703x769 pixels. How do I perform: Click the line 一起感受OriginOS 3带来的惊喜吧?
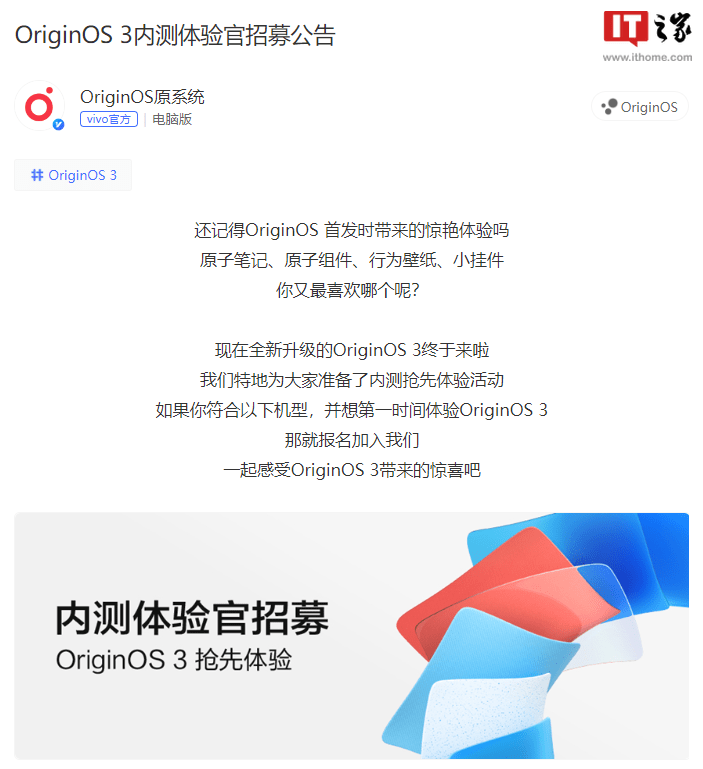pyautogui.click(x=352, y=470)
